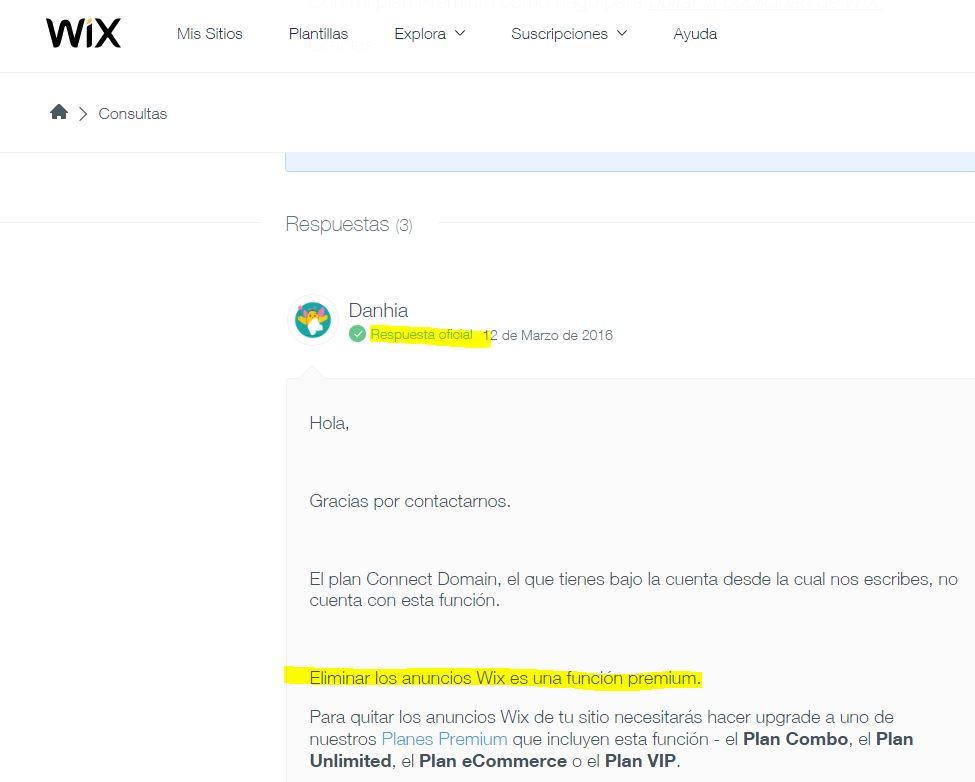
Task: Click the date 12 de Marzo de 2016
Action: pos(548,335)
